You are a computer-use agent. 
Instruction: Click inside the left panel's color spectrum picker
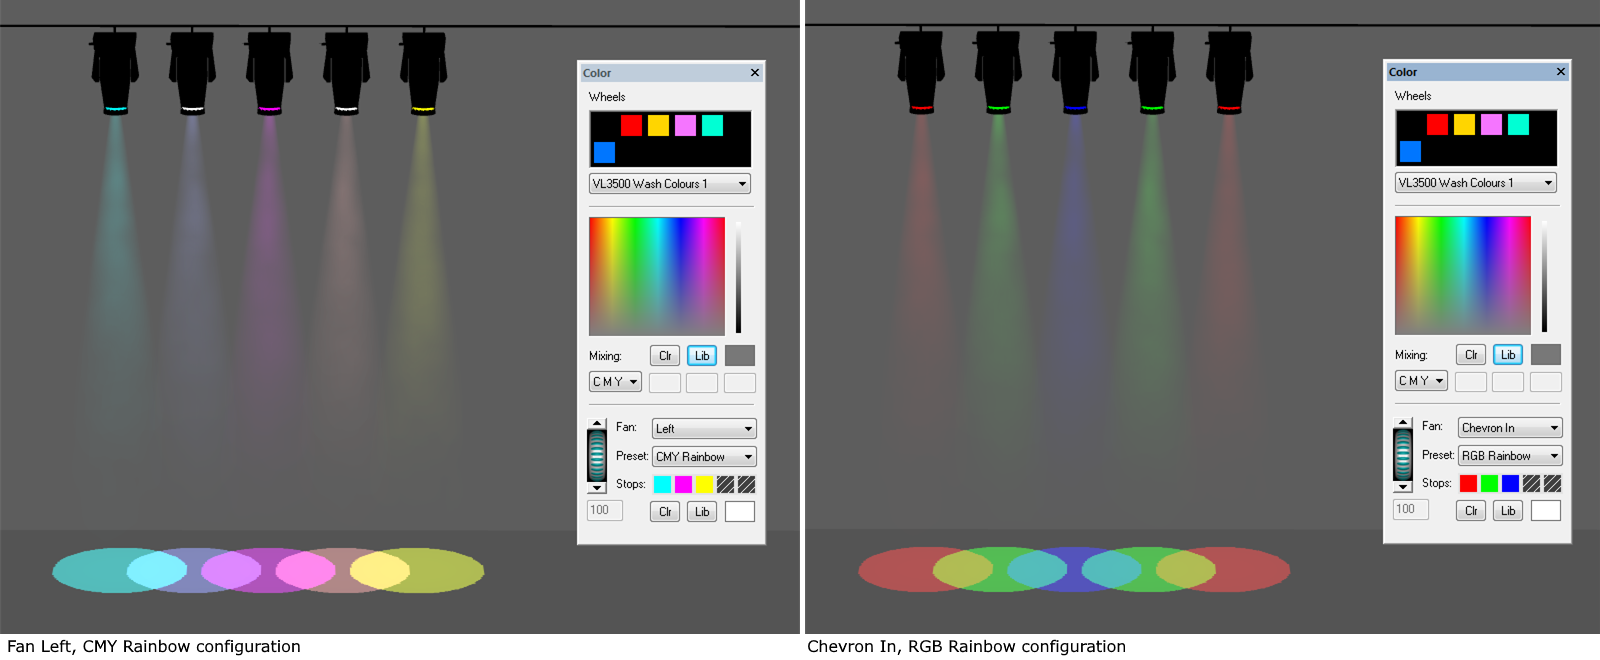[x=657, y=276]
